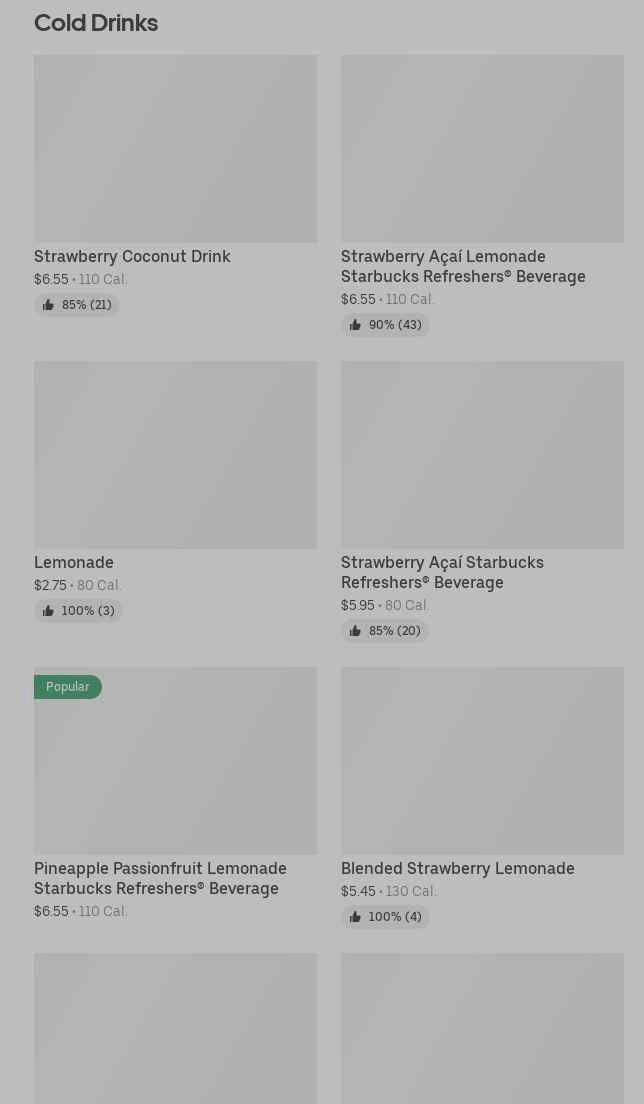Open Pineapple Passionfruit Lemonade Refreshers title
The width and height of the screenshot is (644, 1104).
(160, 878)
